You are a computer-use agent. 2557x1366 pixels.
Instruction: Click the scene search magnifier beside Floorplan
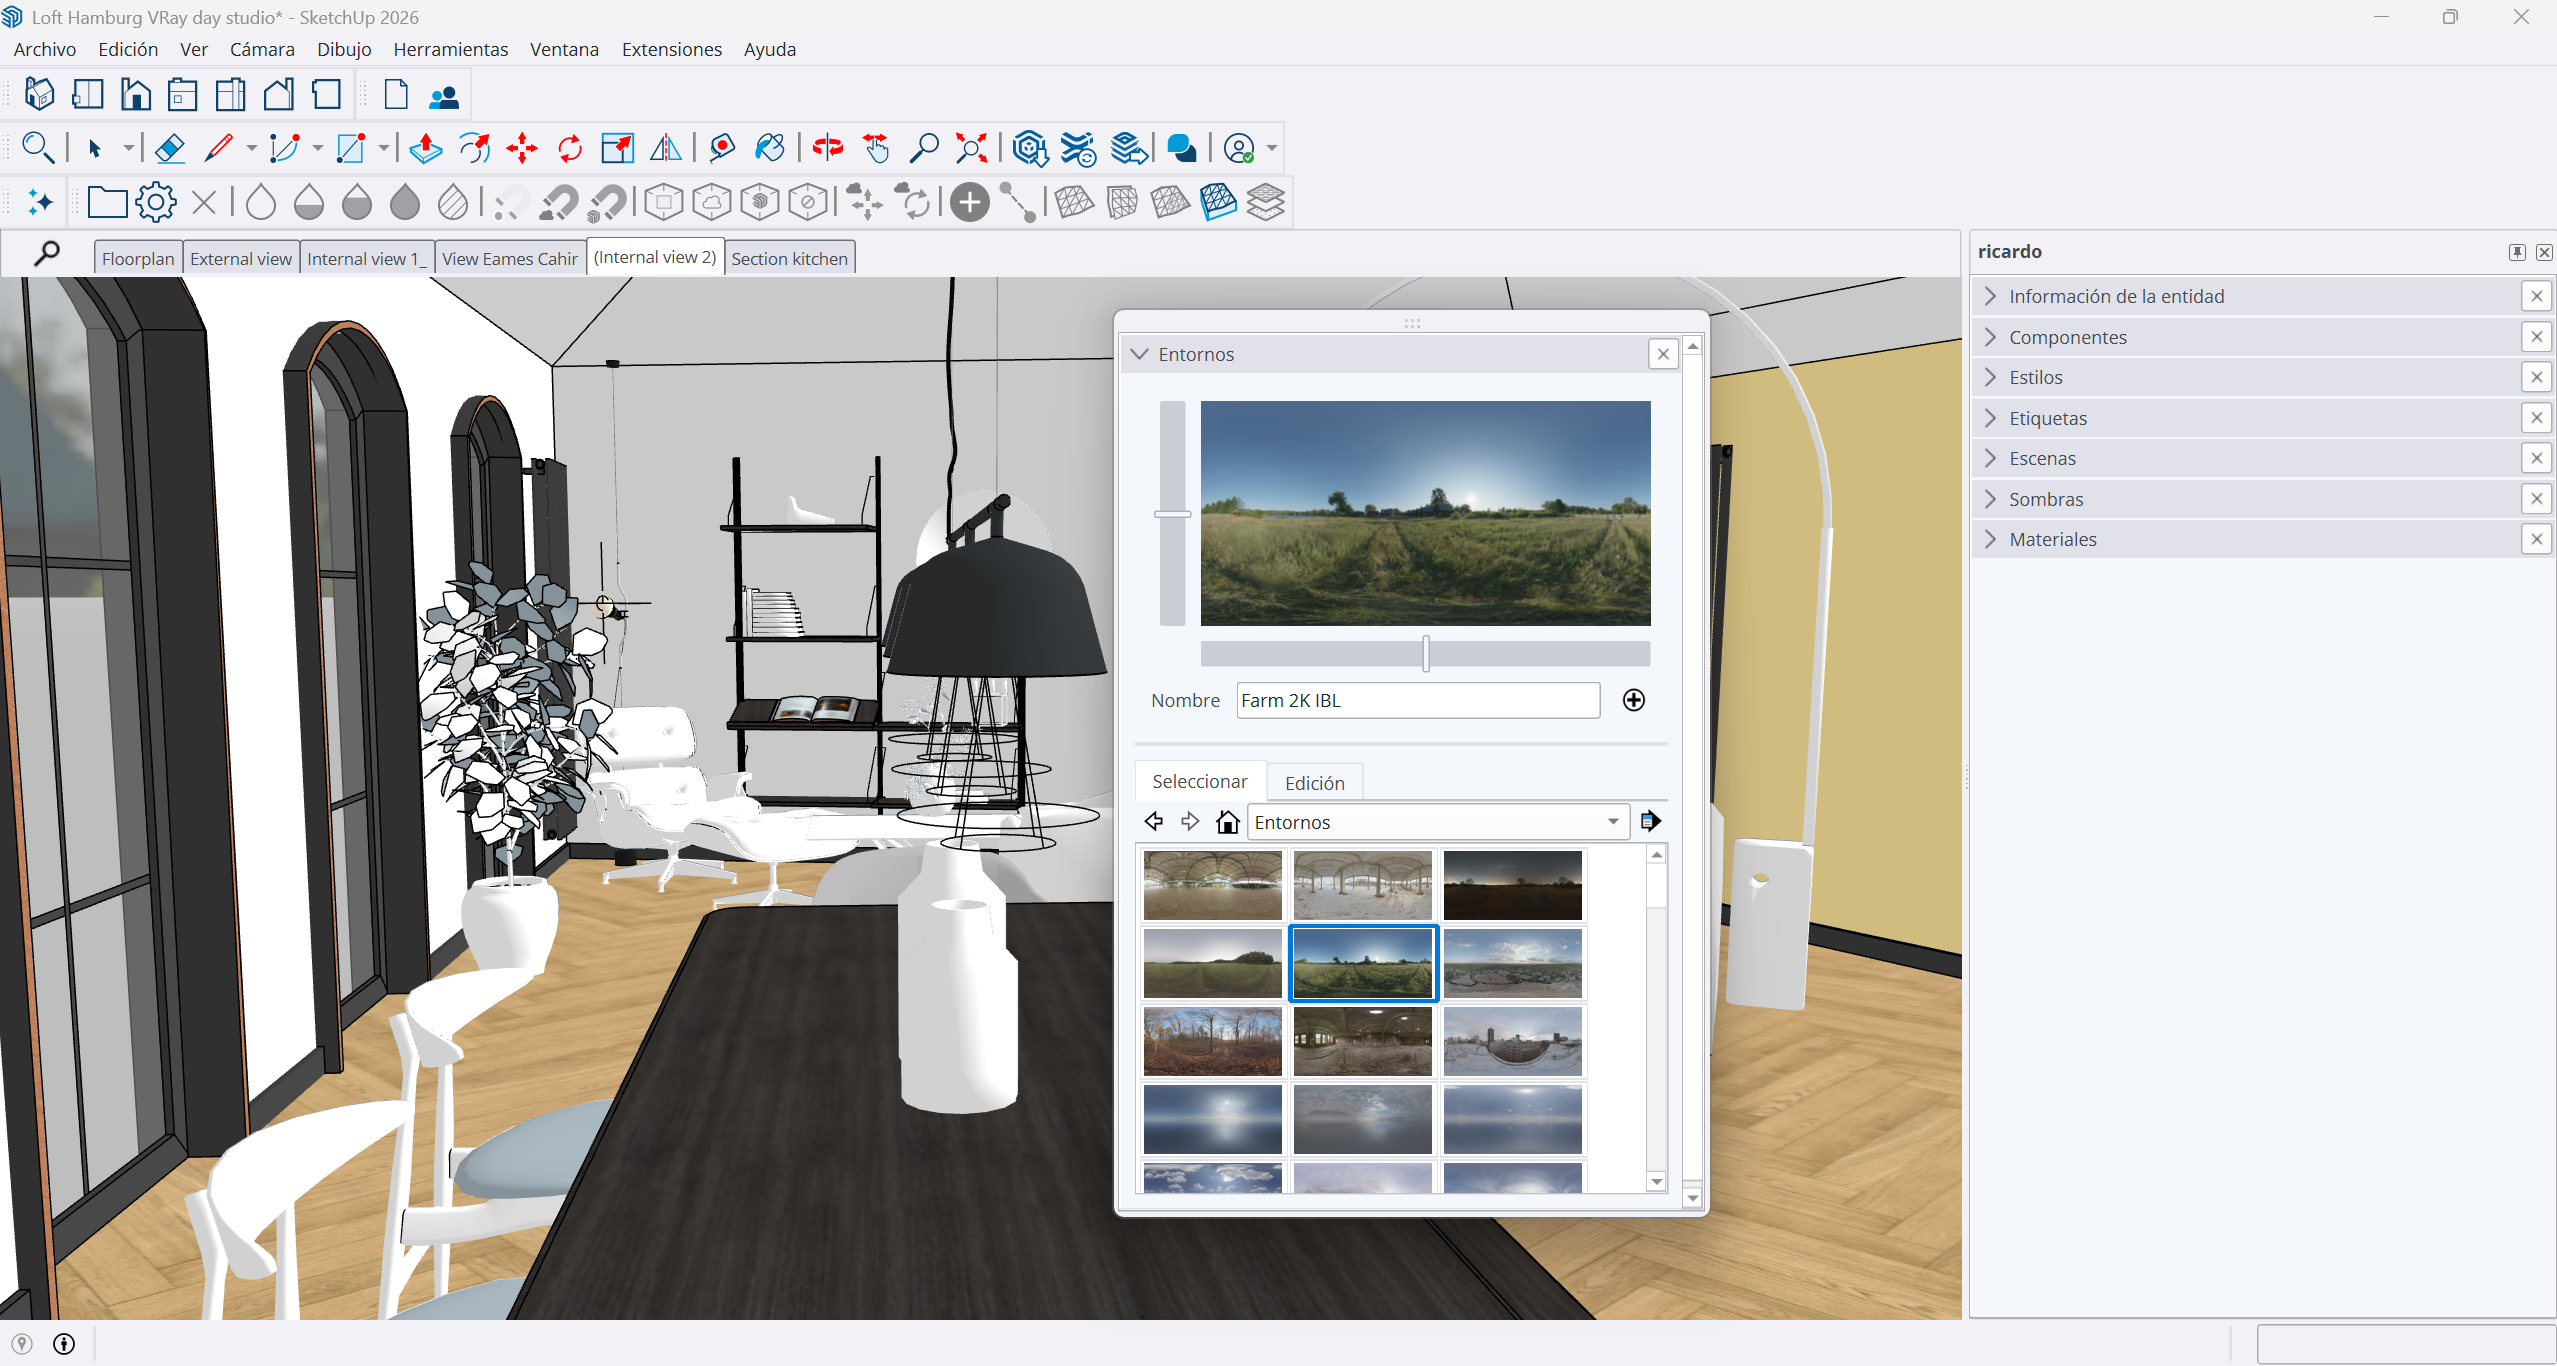46,254
